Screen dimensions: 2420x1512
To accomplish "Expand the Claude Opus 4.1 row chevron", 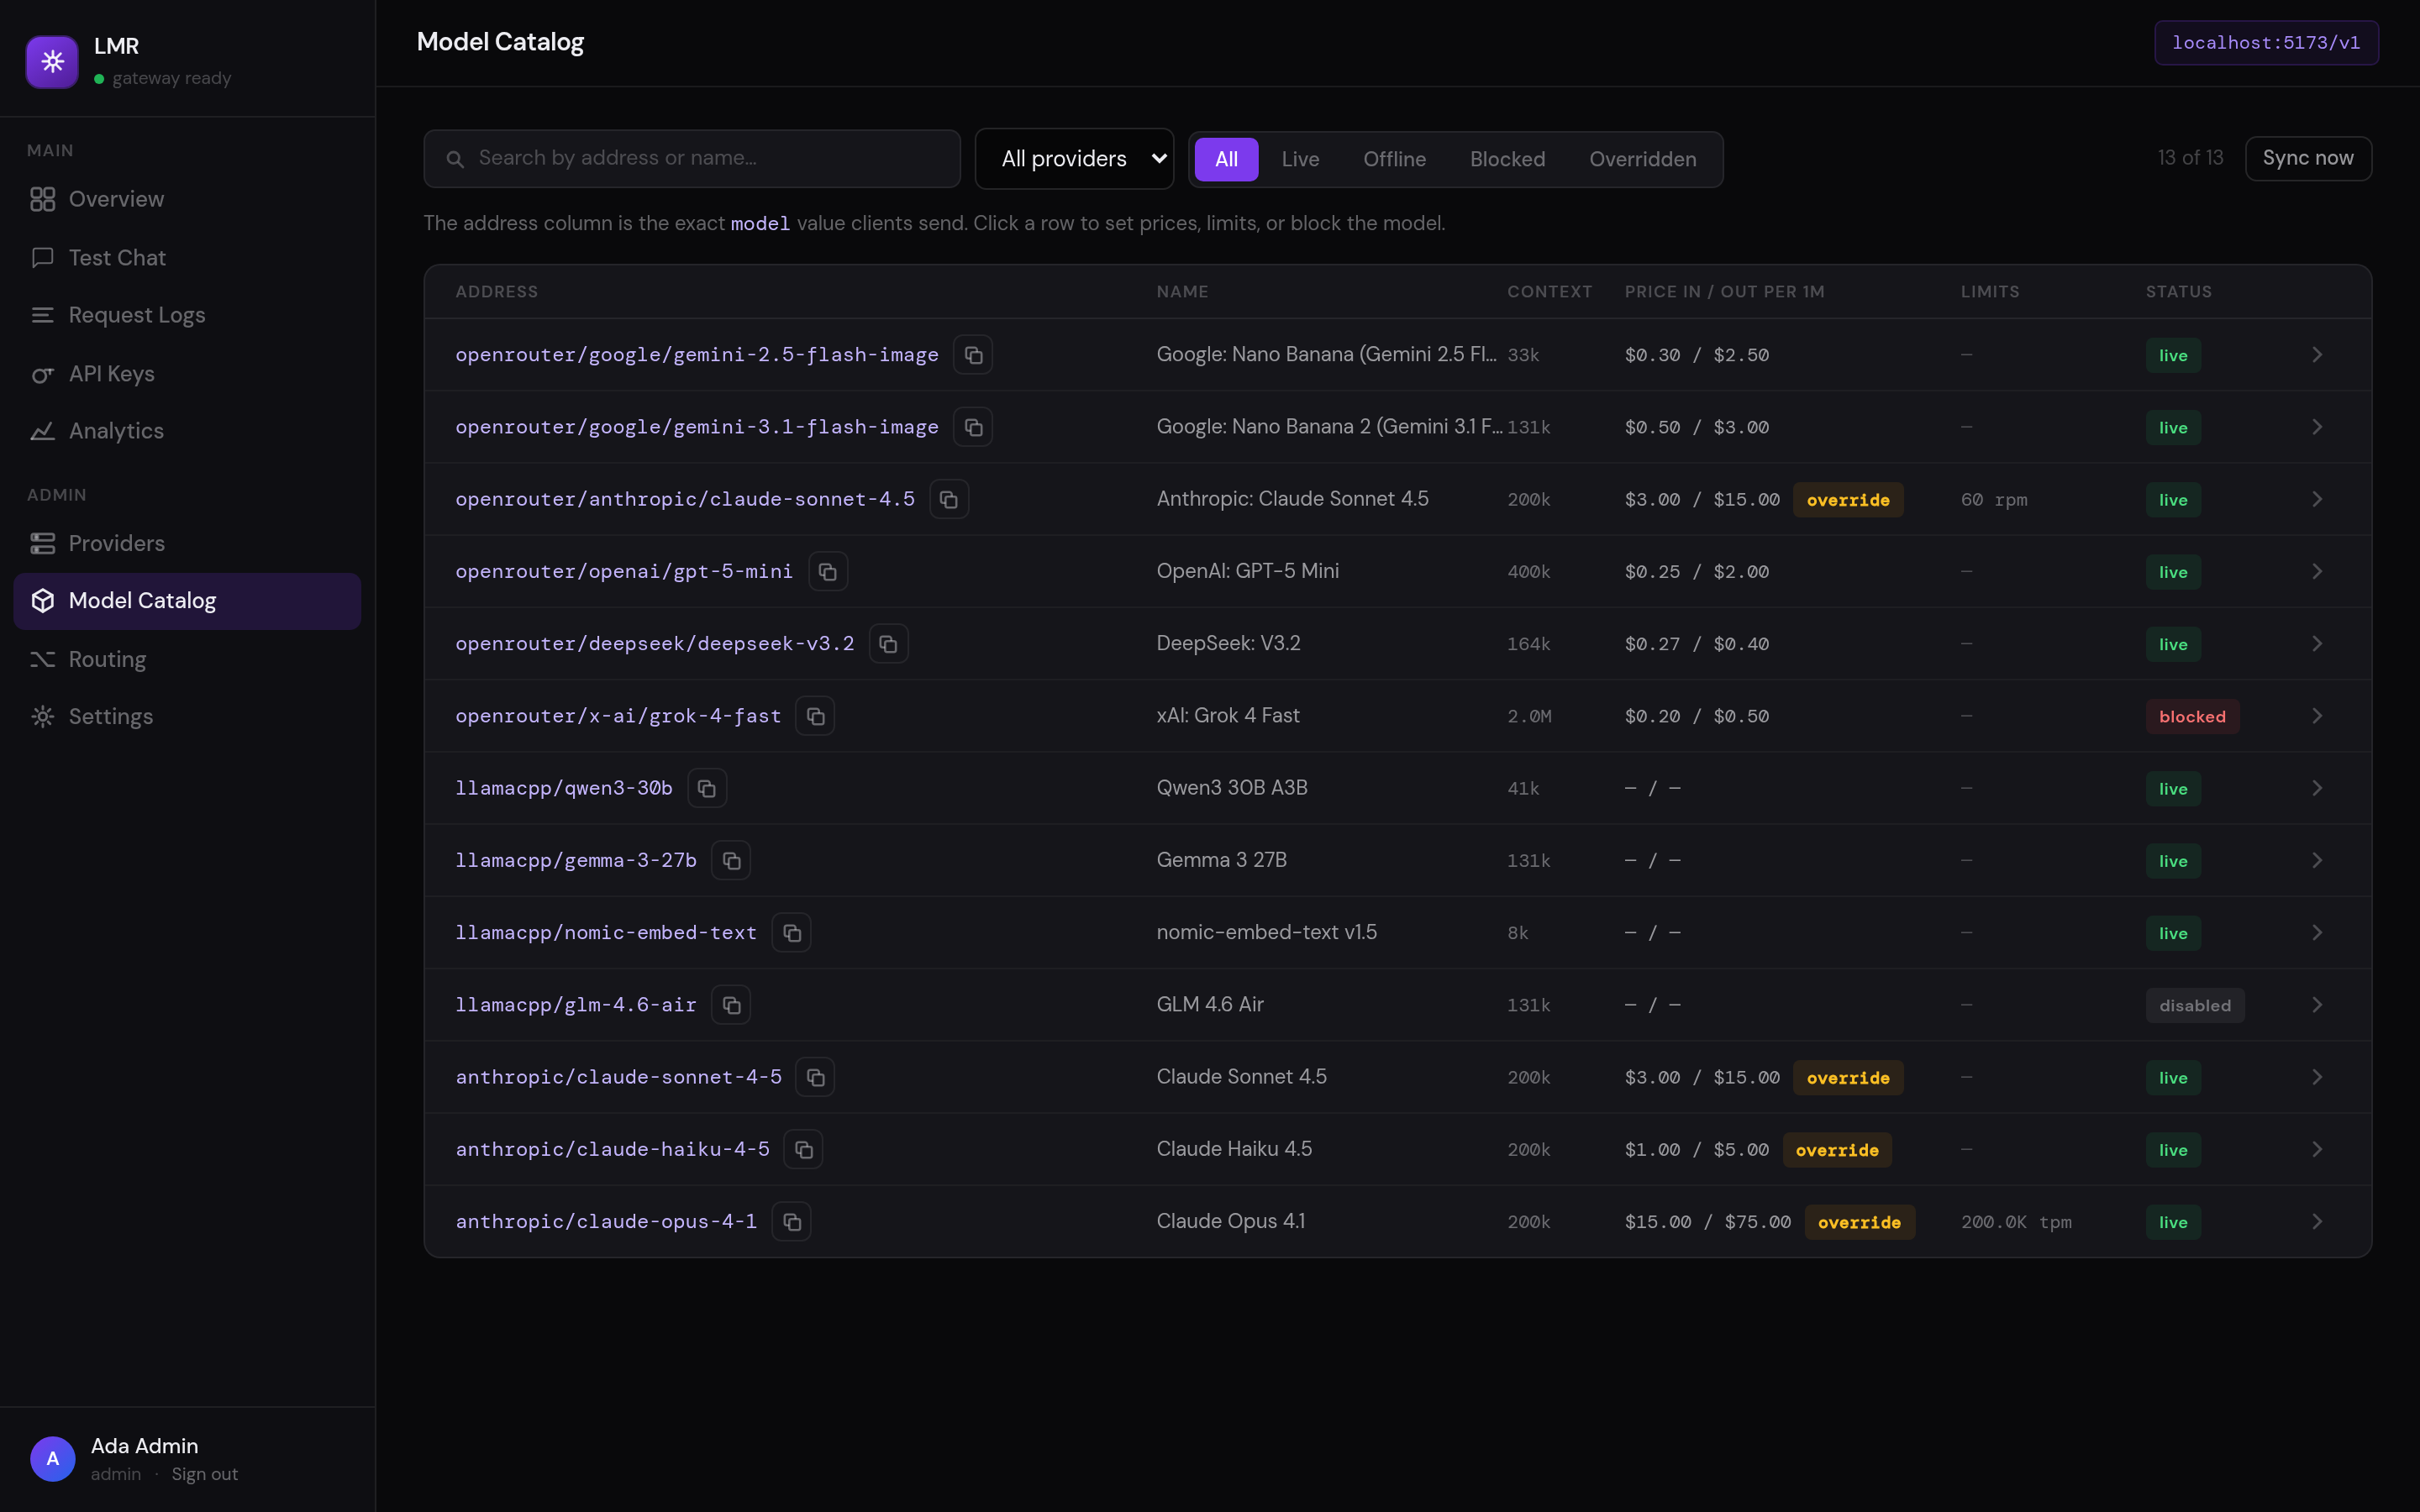I will 2317,1222.
